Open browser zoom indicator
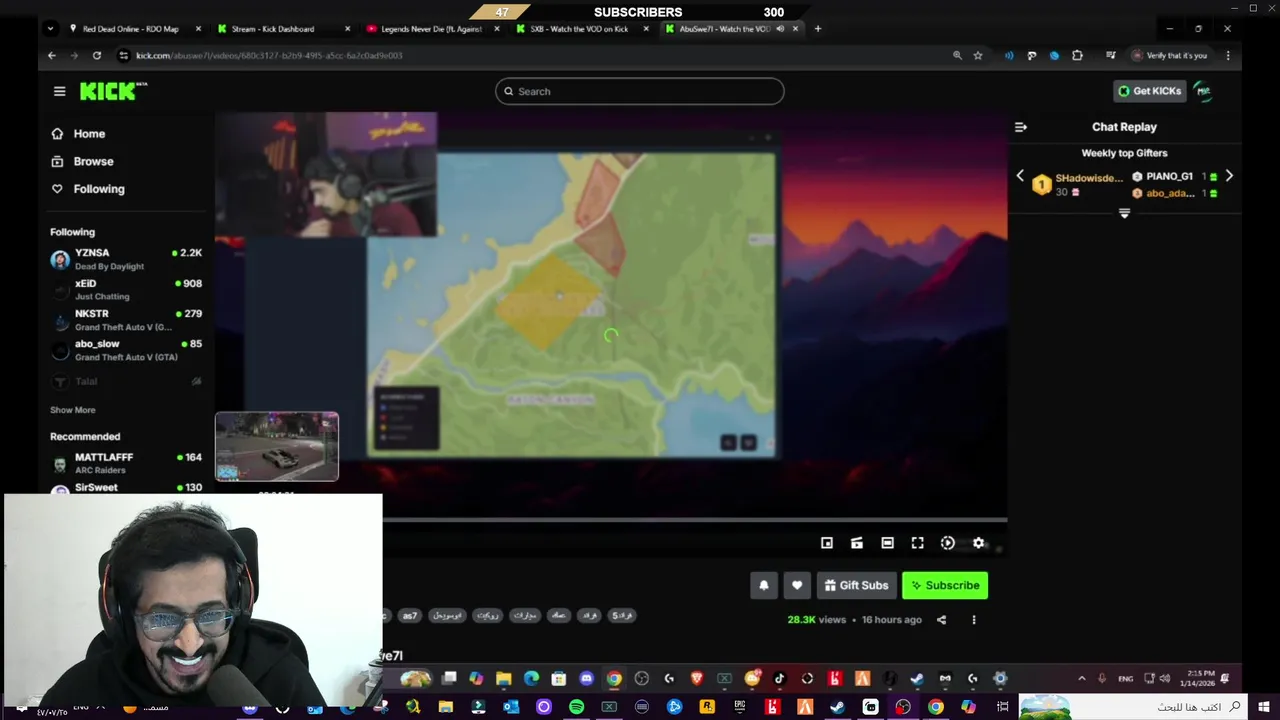This screenshot has height=720, width=1280. point(957,56)
